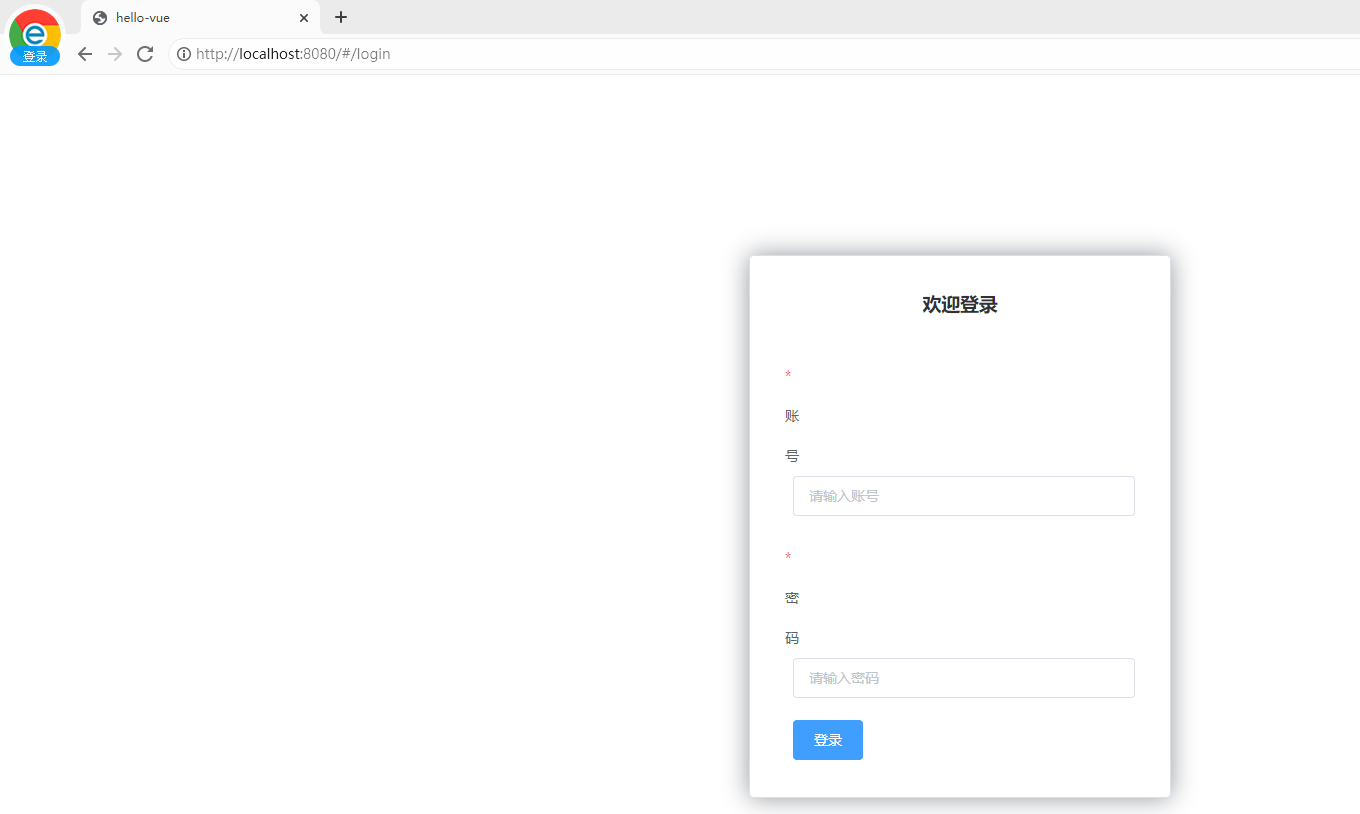The height and width of the screenshot is (814, 1360).
Task: Focus the 请输入密码 password input field
Action: pyautogui.click(x=963, y=678)
